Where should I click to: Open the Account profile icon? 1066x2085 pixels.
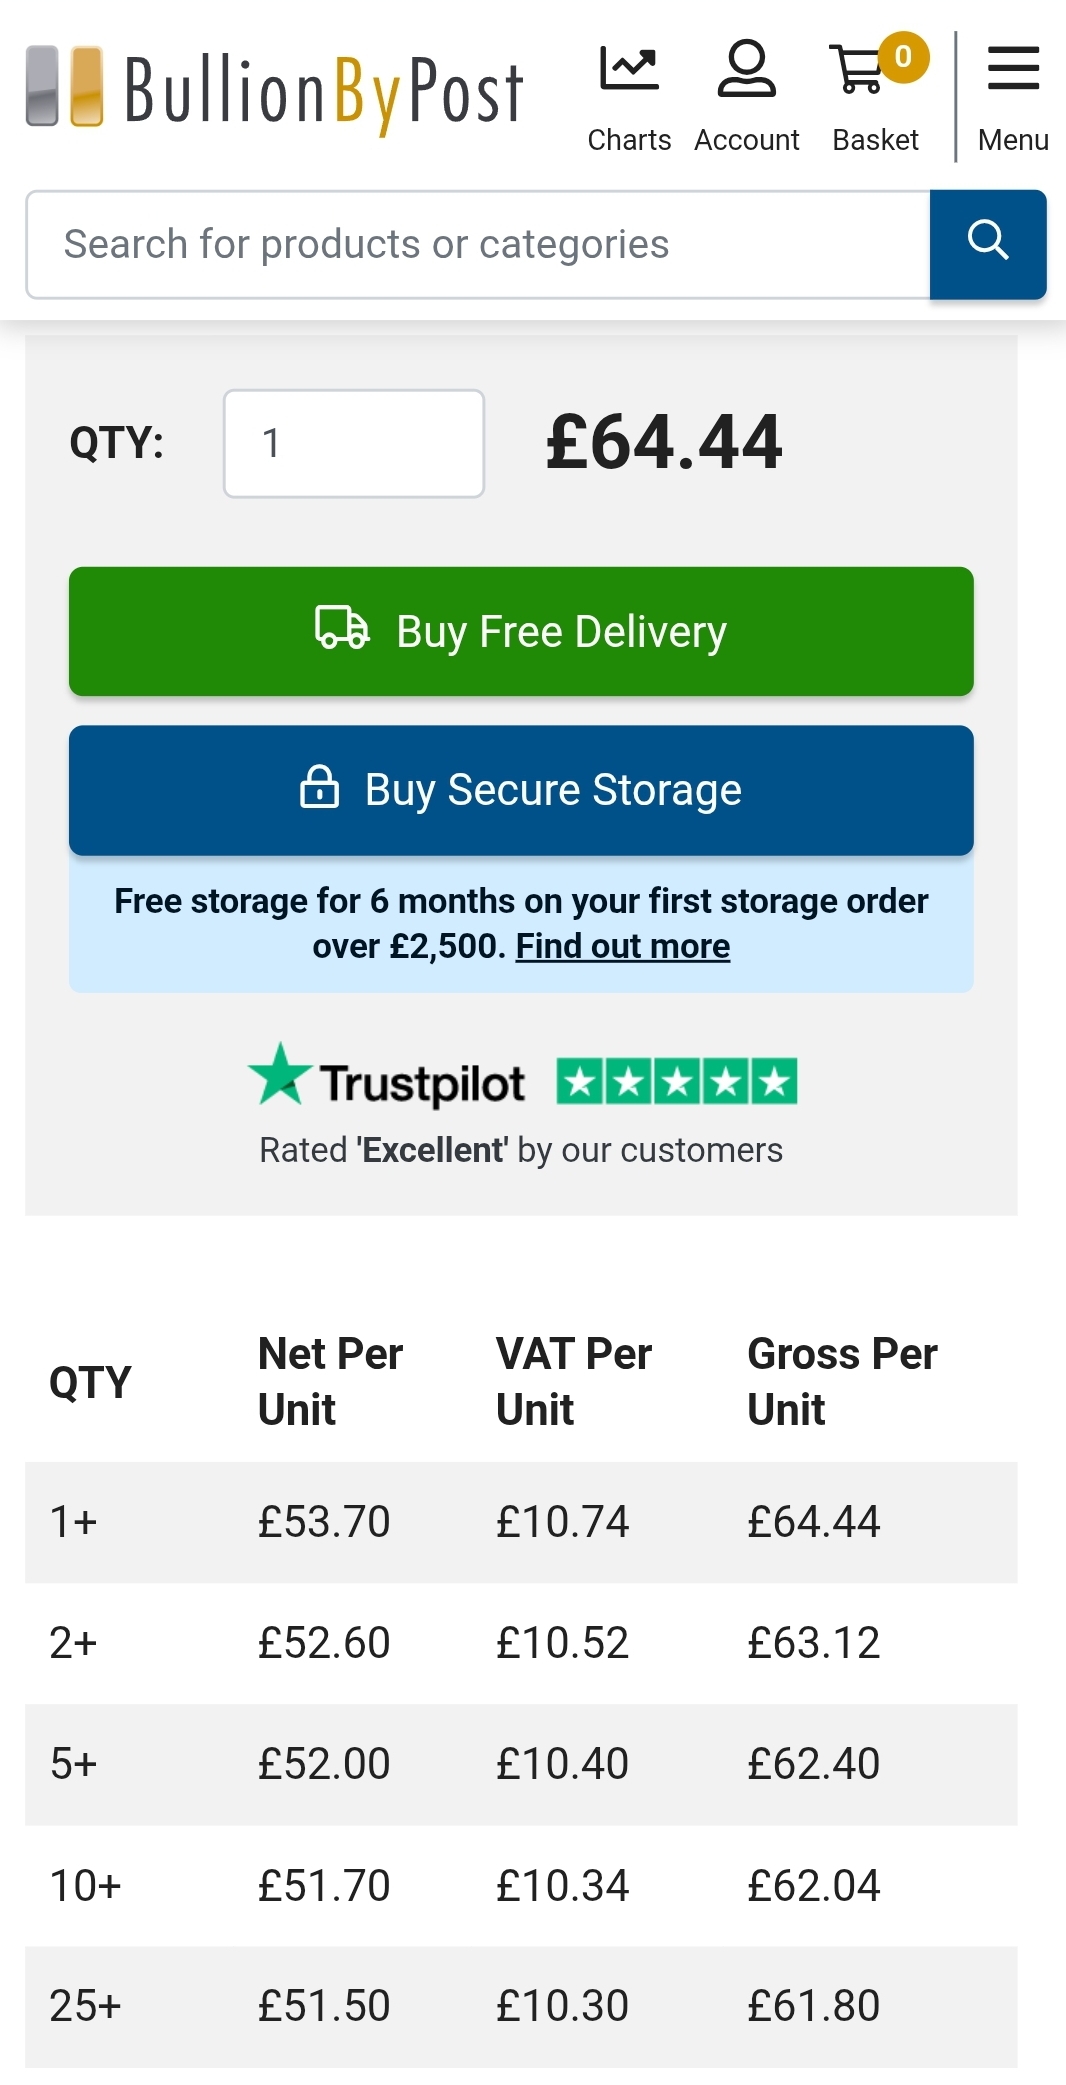(x=747, y=68)
